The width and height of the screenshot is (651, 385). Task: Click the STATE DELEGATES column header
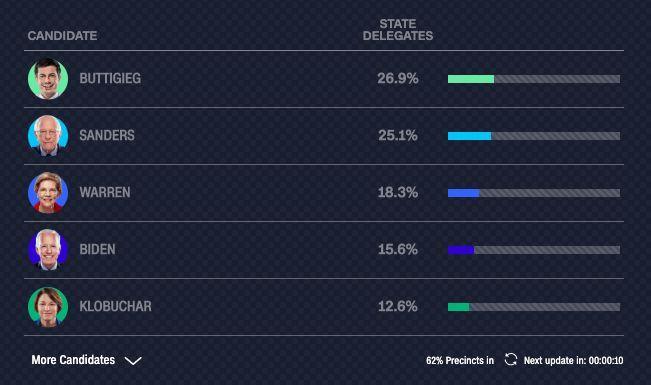point(398,30)
